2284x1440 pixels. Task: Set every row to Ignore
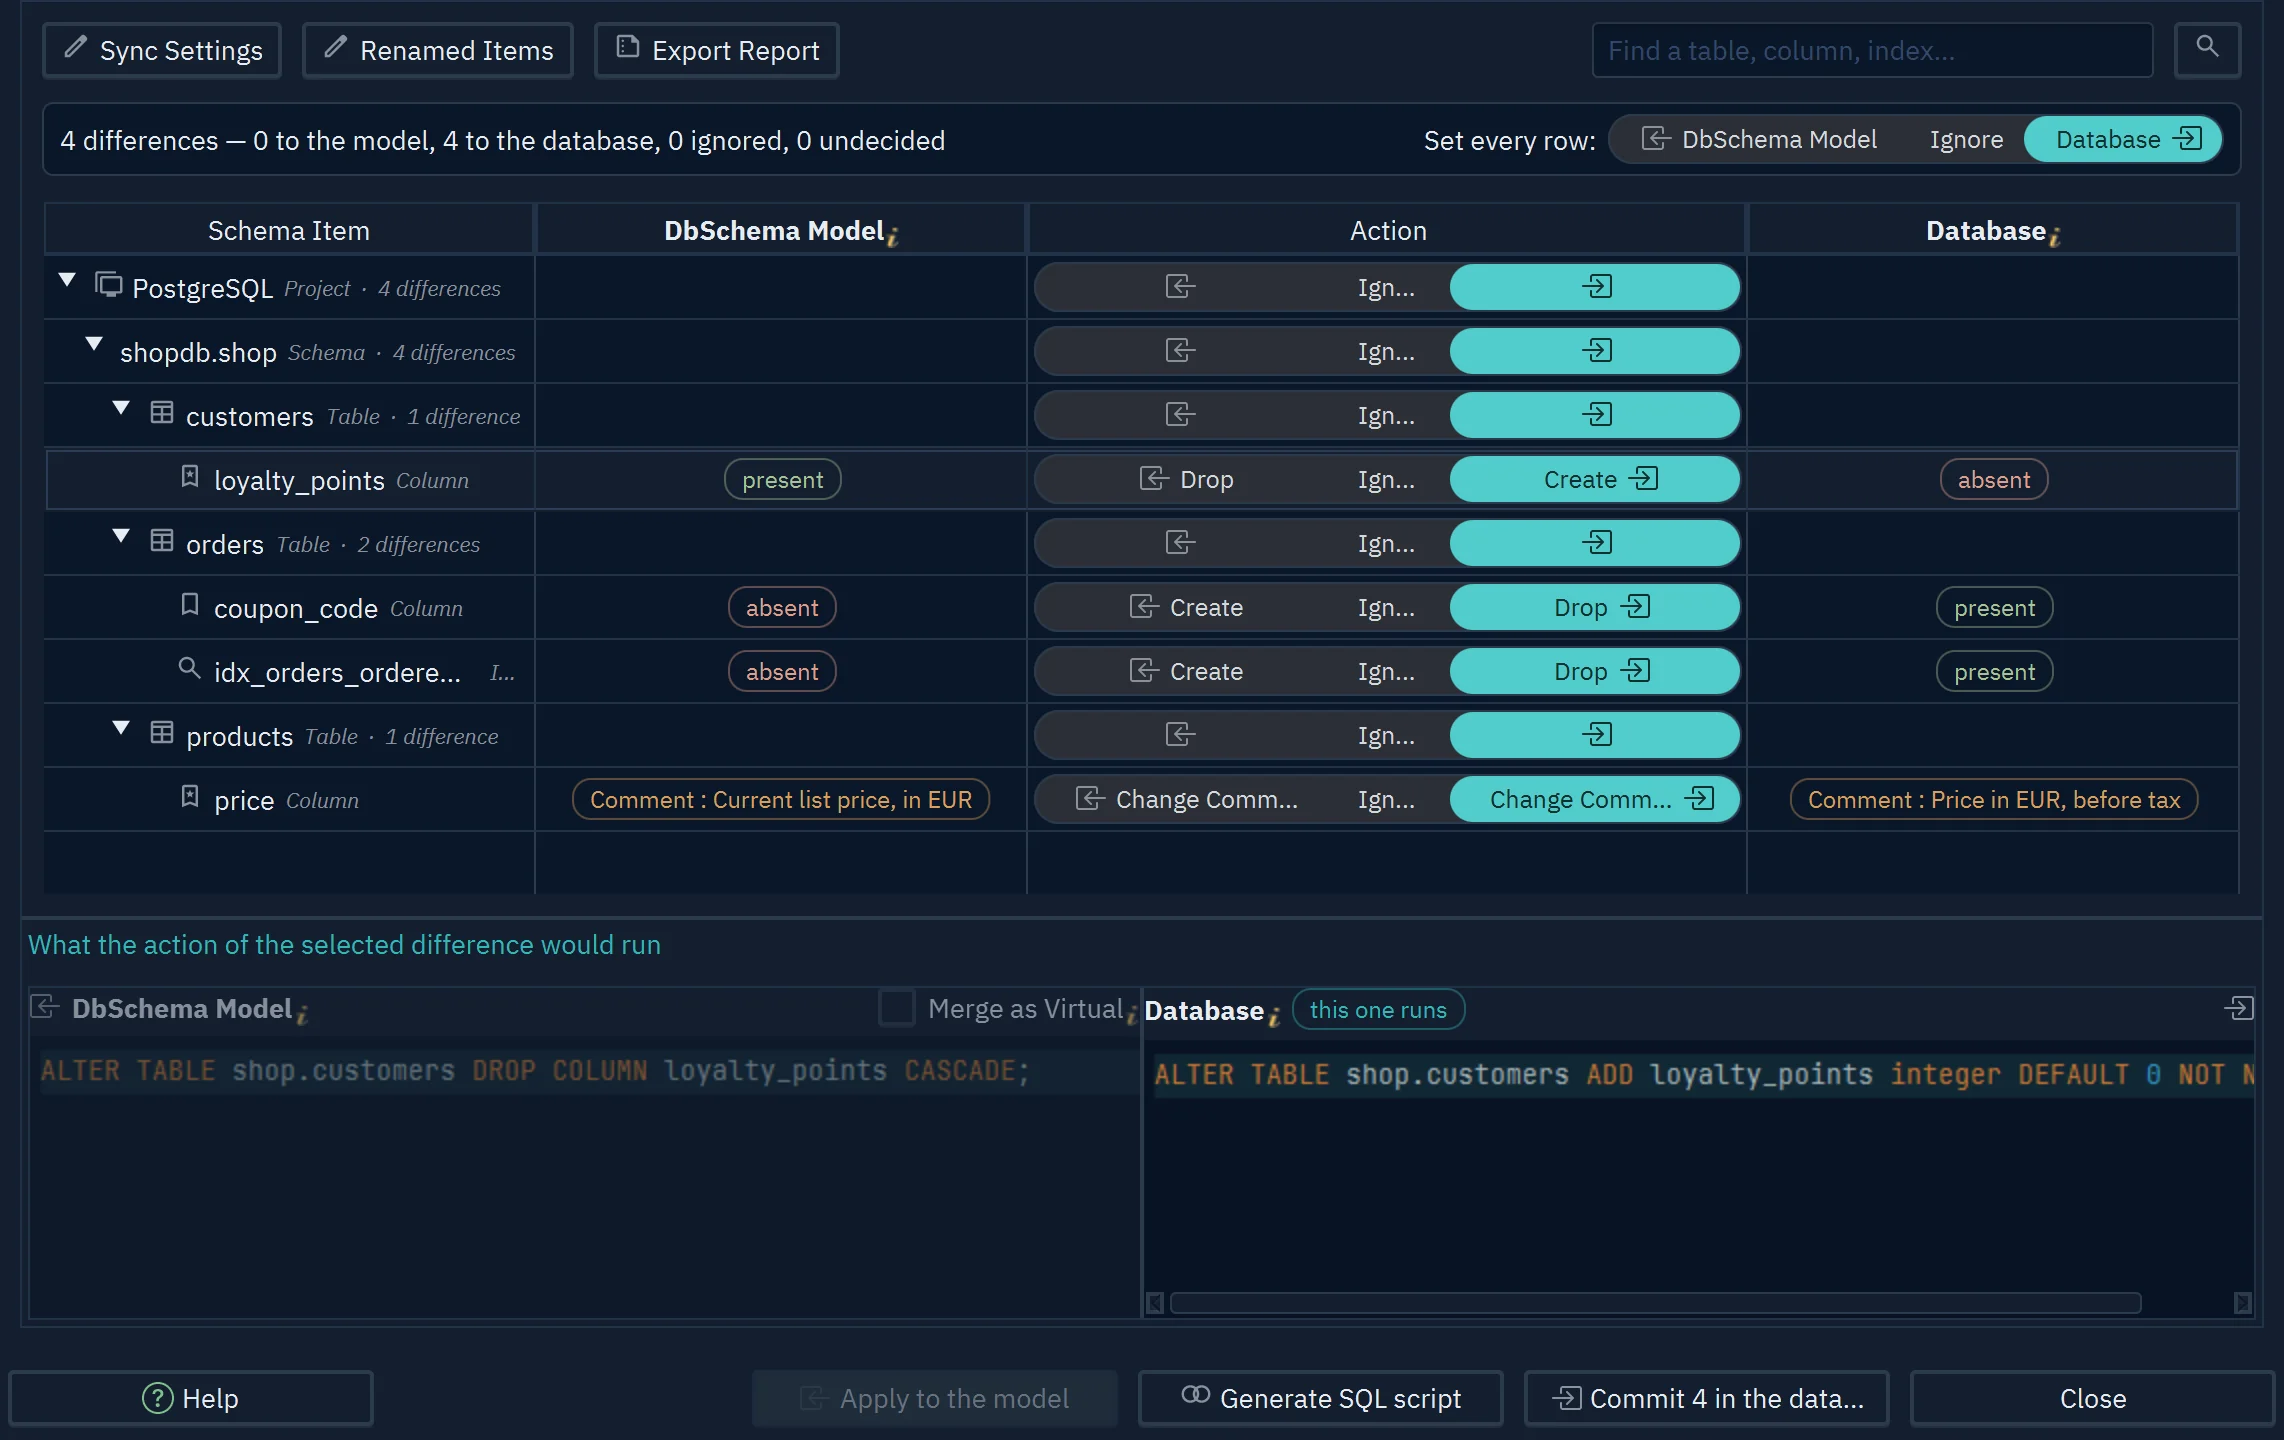[x=1966, y=139]
